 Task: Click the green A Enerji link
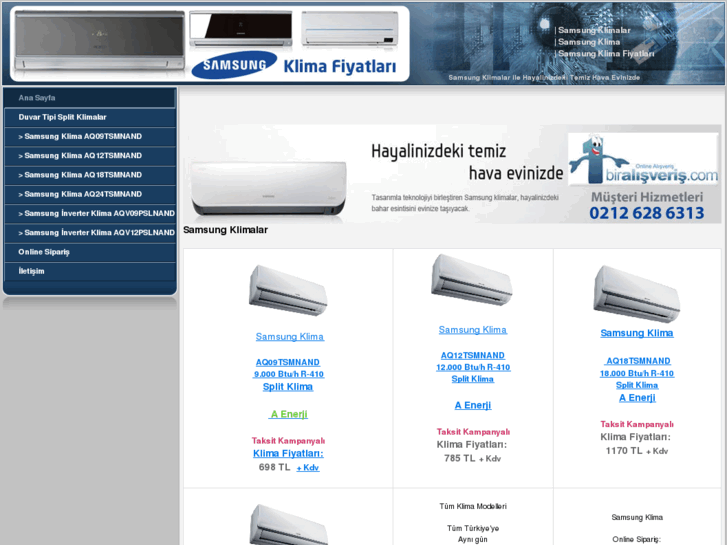click(x=289, y=414)
